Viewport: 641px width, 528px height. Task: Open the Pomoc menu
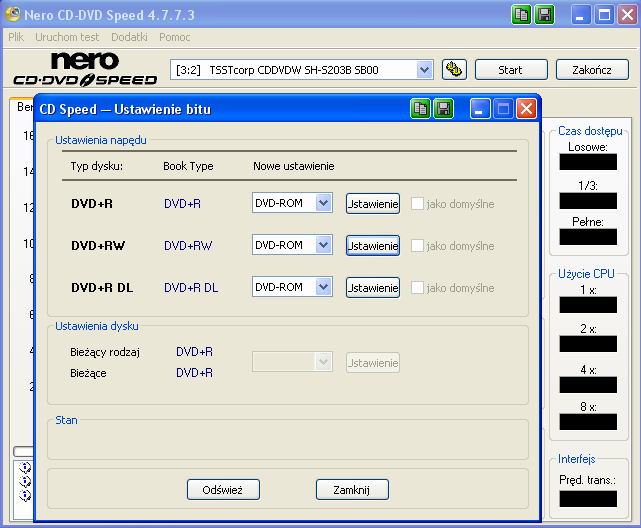tap(175, 37)
